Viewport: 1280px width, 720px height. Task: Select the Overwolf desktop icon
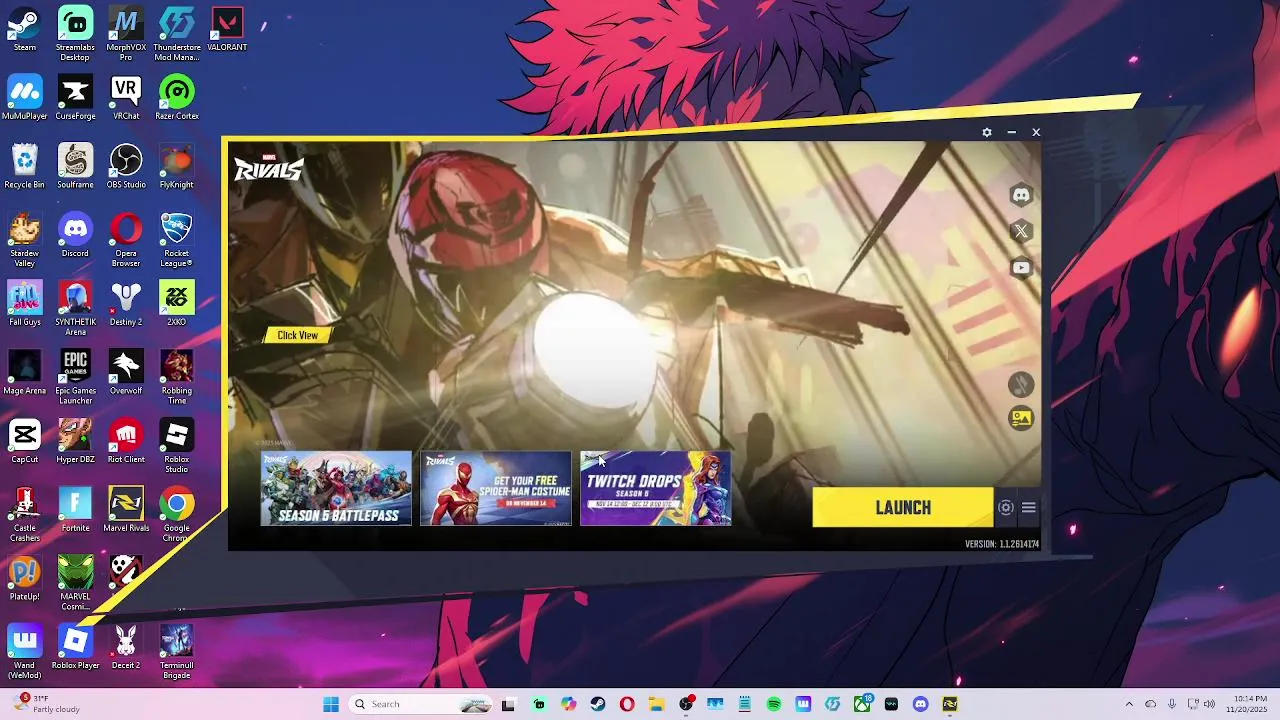pyautogui.click(x=126, y=372)
